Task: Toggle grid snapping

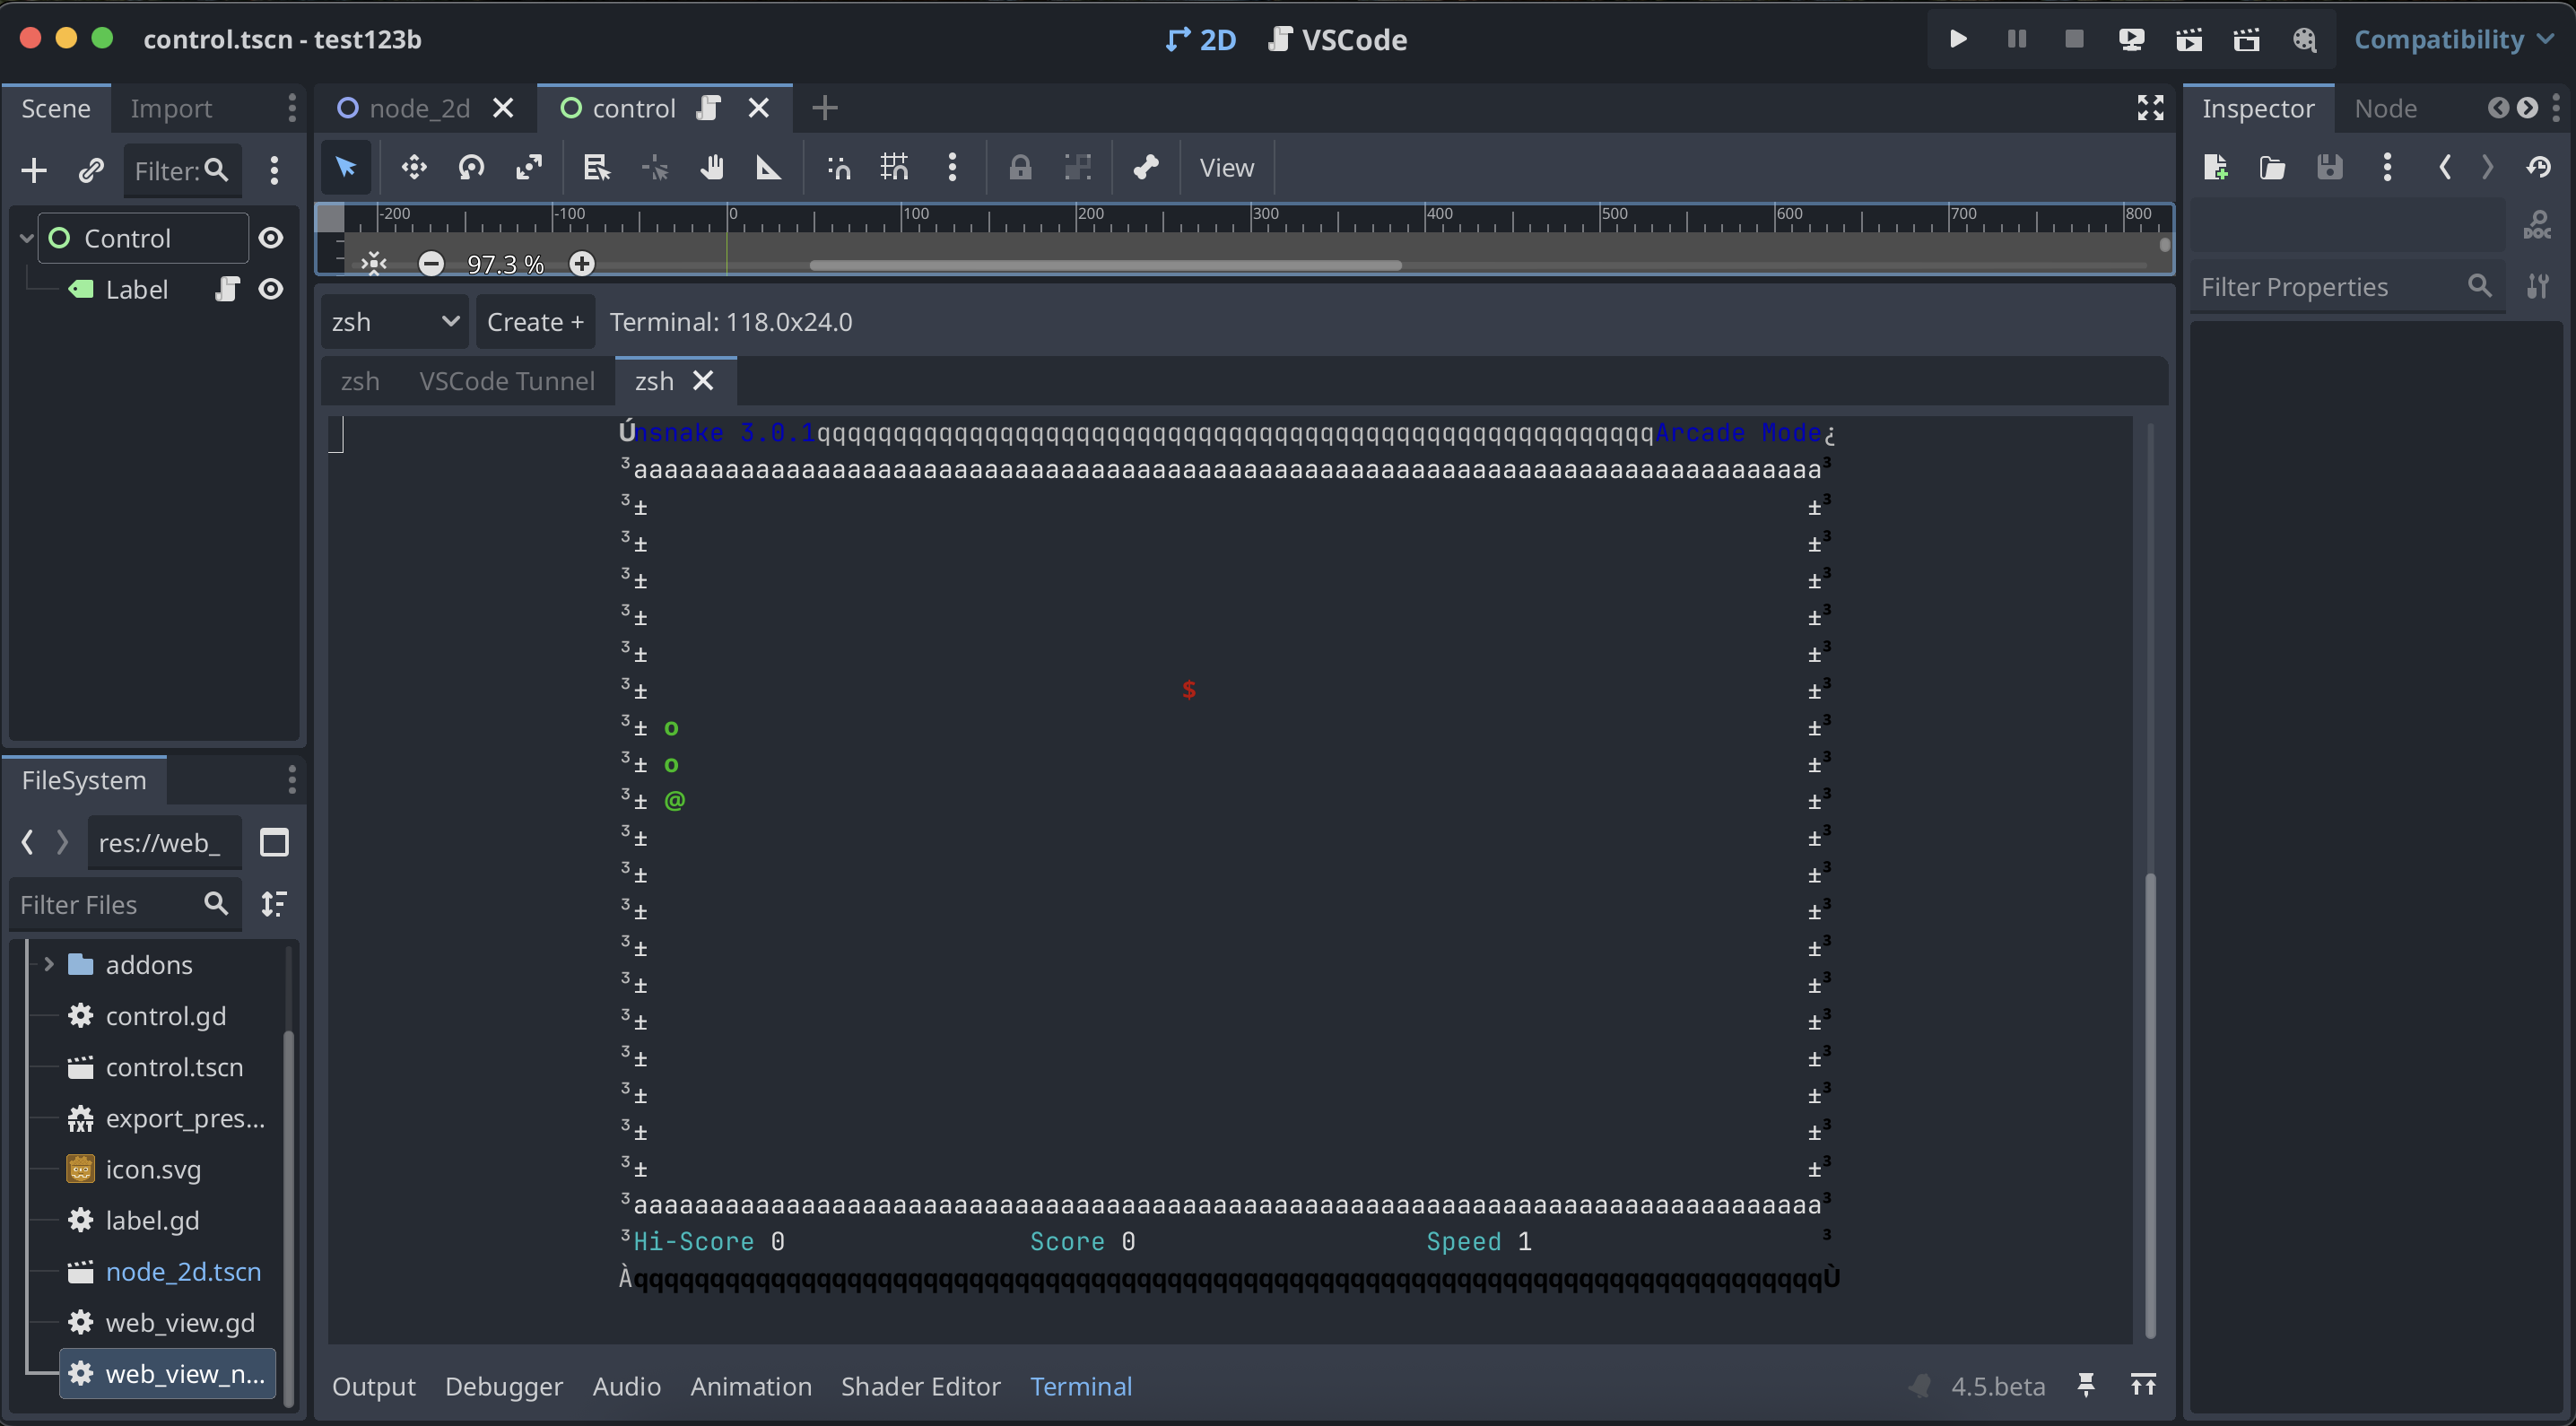Action: 895,167
